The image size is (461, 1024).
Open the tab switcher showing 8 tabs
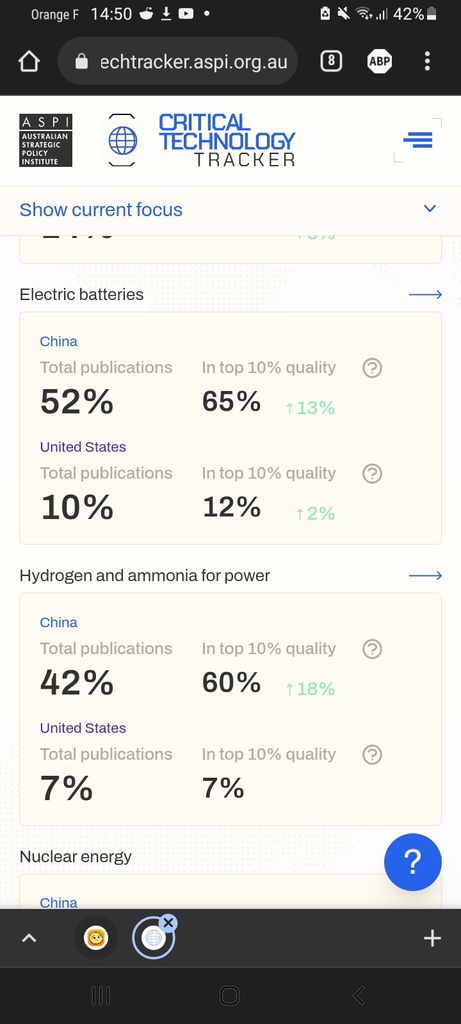coord(331,61)
